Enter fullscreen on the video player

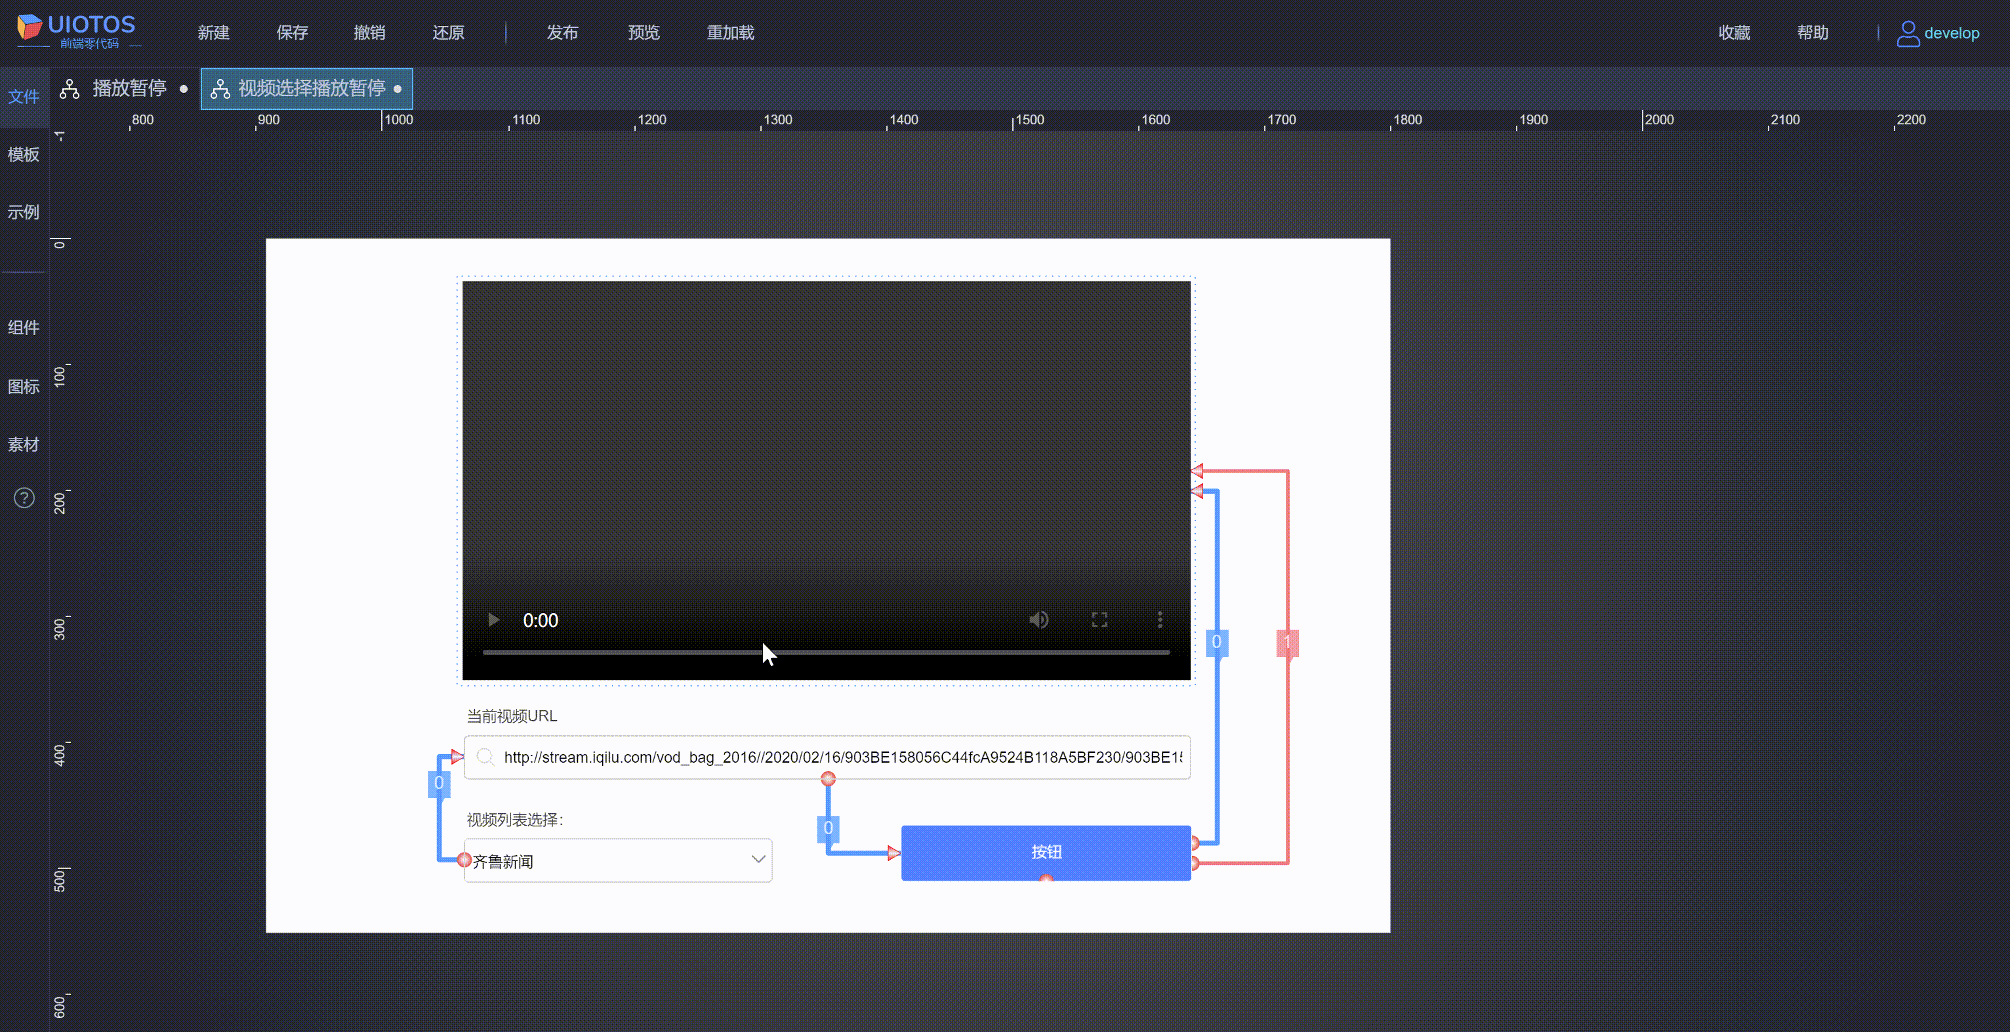(x=1099, y=620)
